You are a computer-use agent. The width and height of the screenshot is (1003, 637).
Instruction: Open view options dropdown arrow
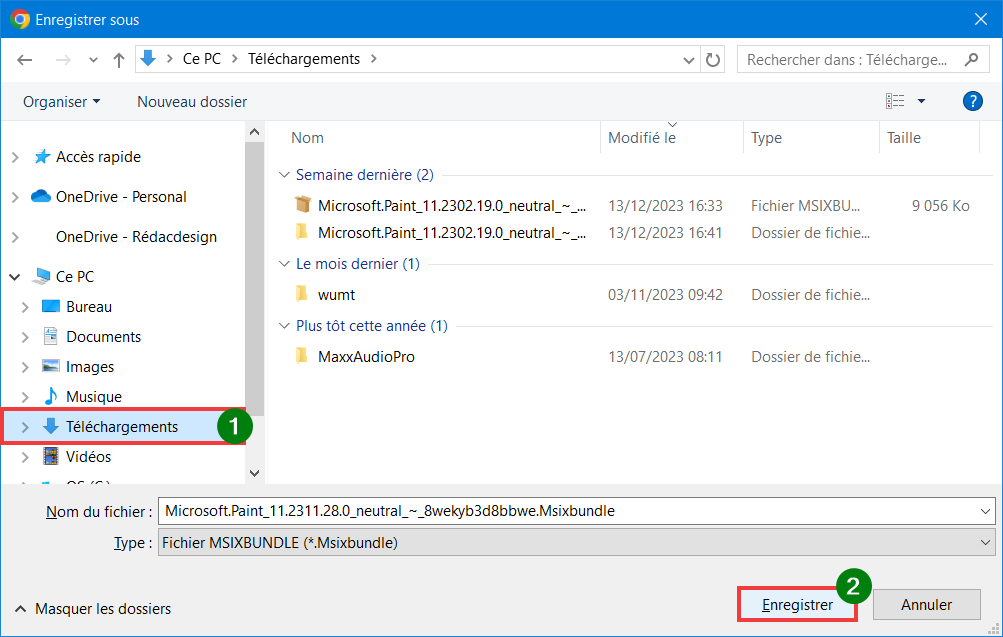click(921, 101)
